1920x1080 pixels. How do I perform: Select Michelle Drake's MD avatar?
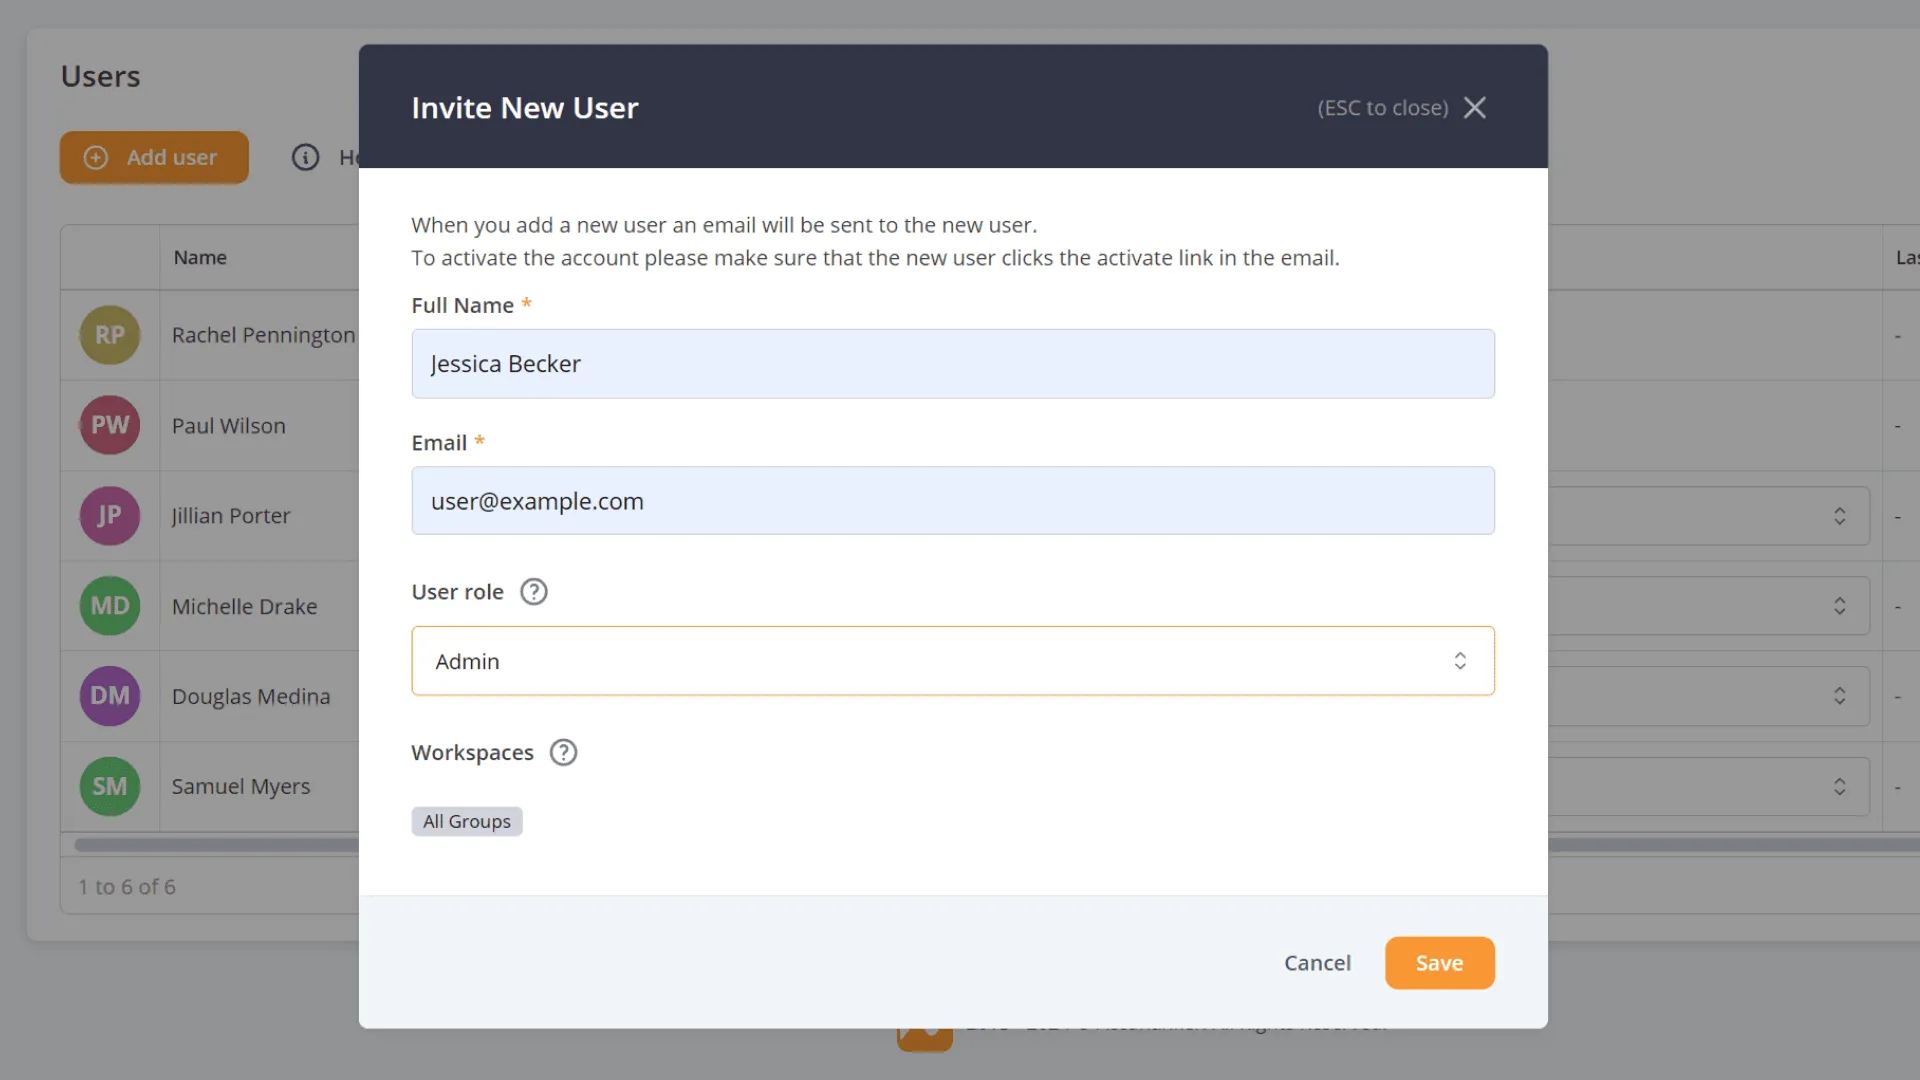point(109,605)
